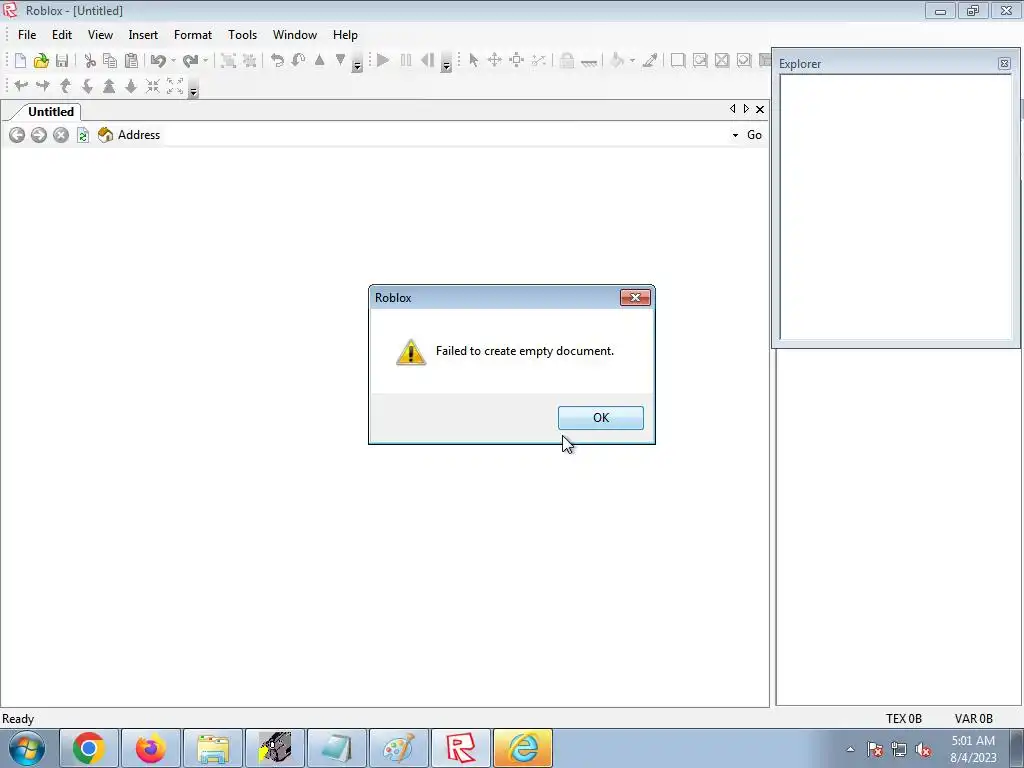
Task: Click the browser Refresh icon
Action: pos(83,135)
